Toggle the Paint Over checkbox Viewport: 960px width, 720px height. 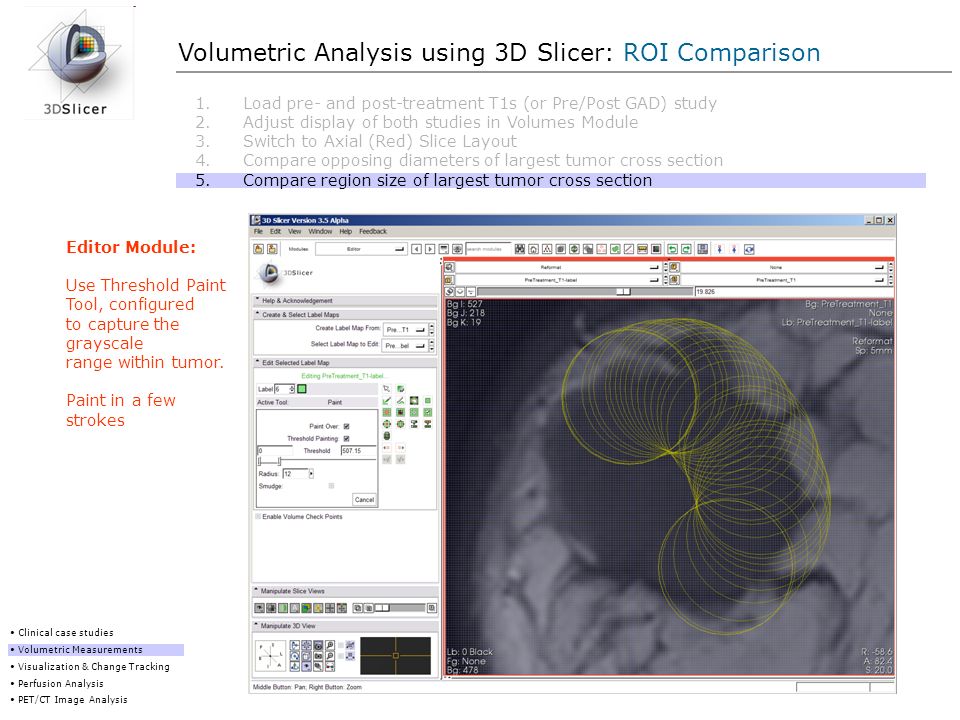tap(347, 426)
